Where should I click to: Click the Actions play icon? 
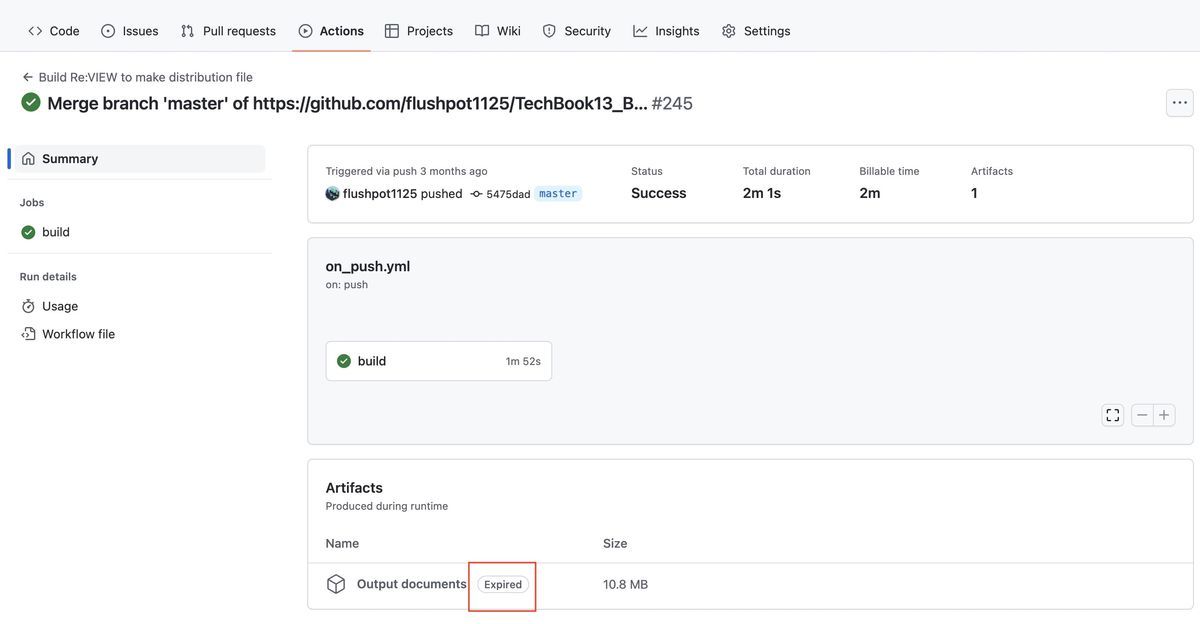pos(305,31)
